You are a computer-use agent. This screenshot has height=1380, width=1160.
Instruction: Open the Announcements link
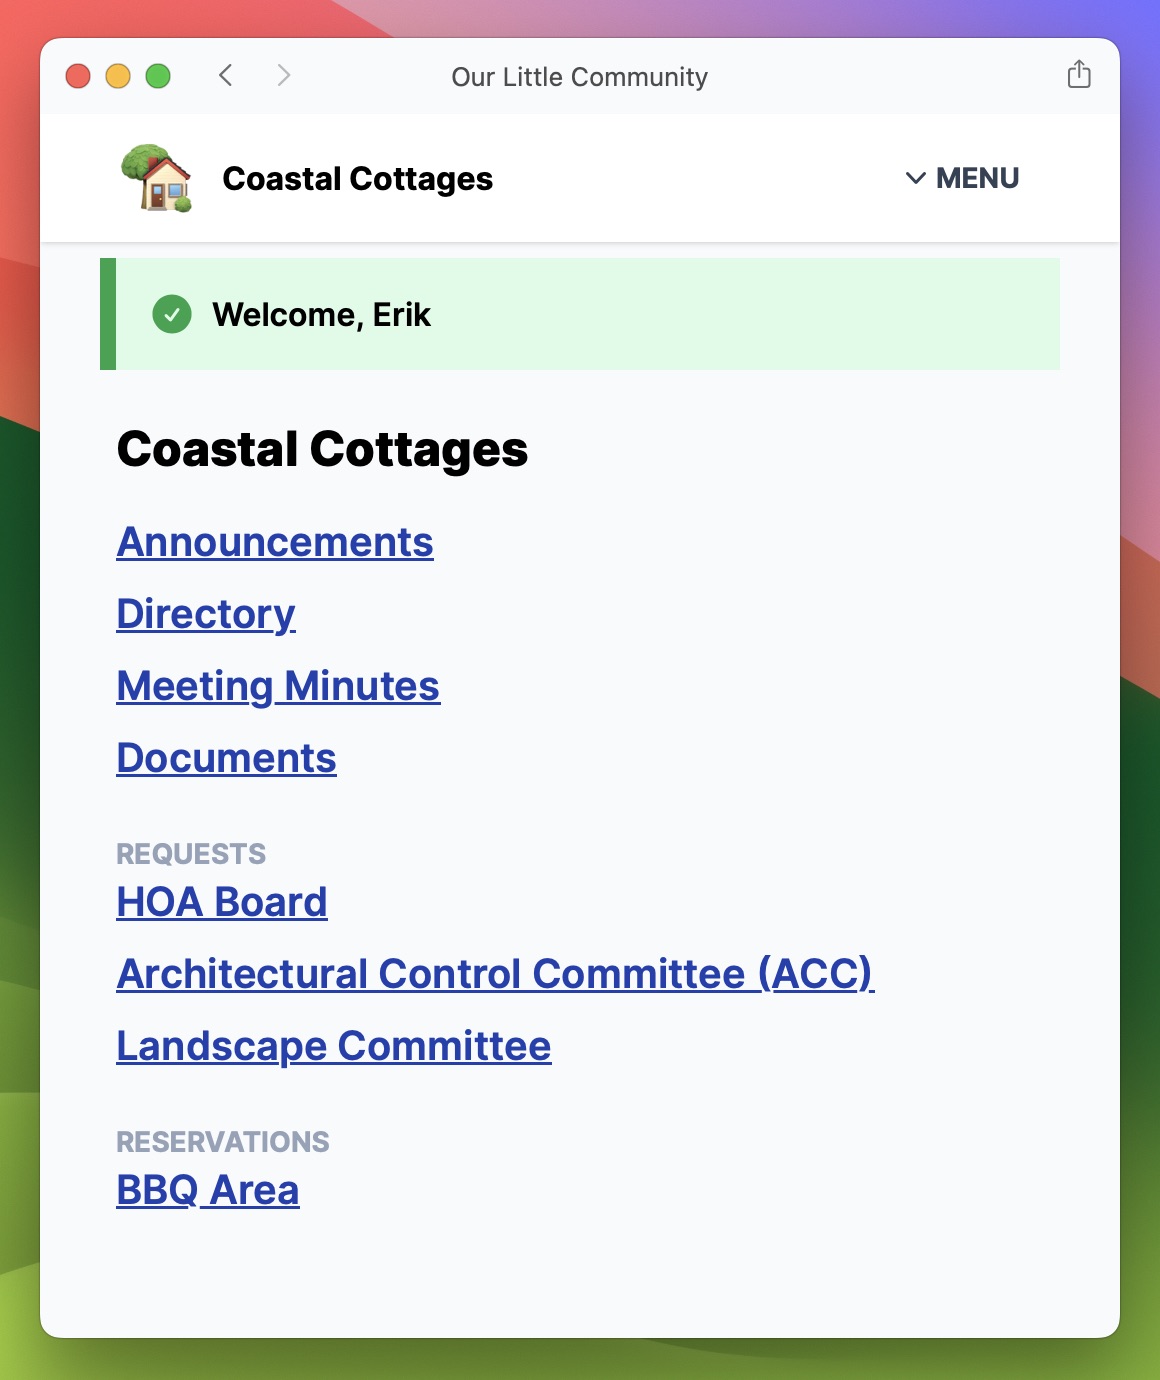(275, 542)
